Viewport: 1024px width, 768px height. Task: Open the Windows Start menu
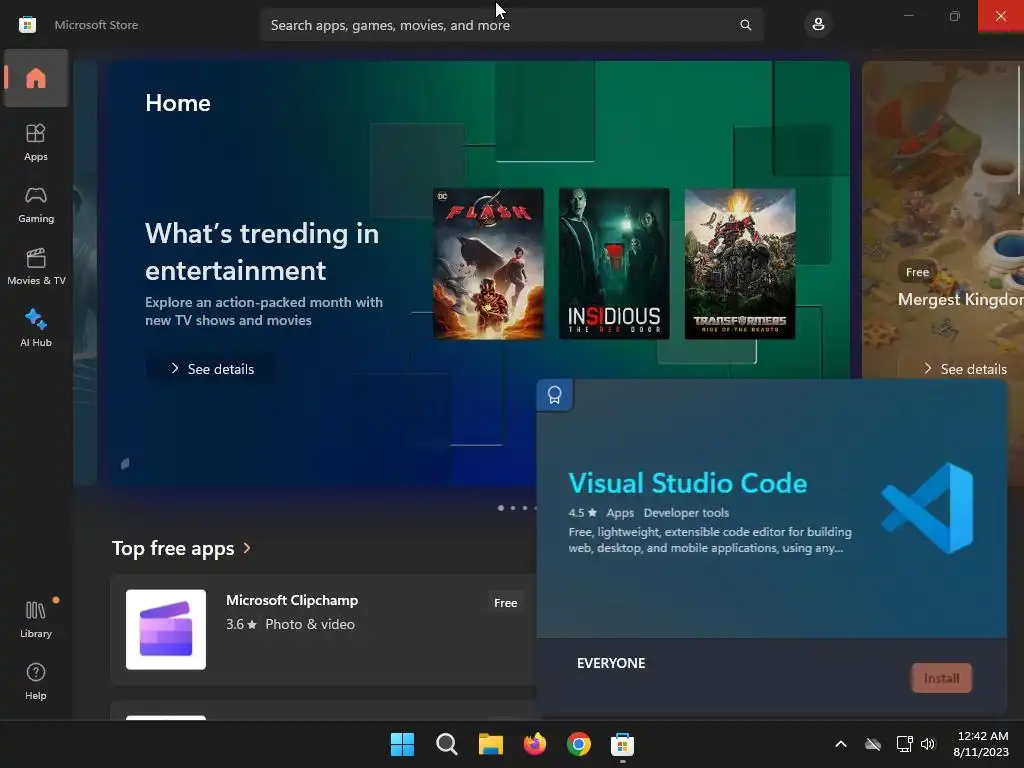click(402, 744)
